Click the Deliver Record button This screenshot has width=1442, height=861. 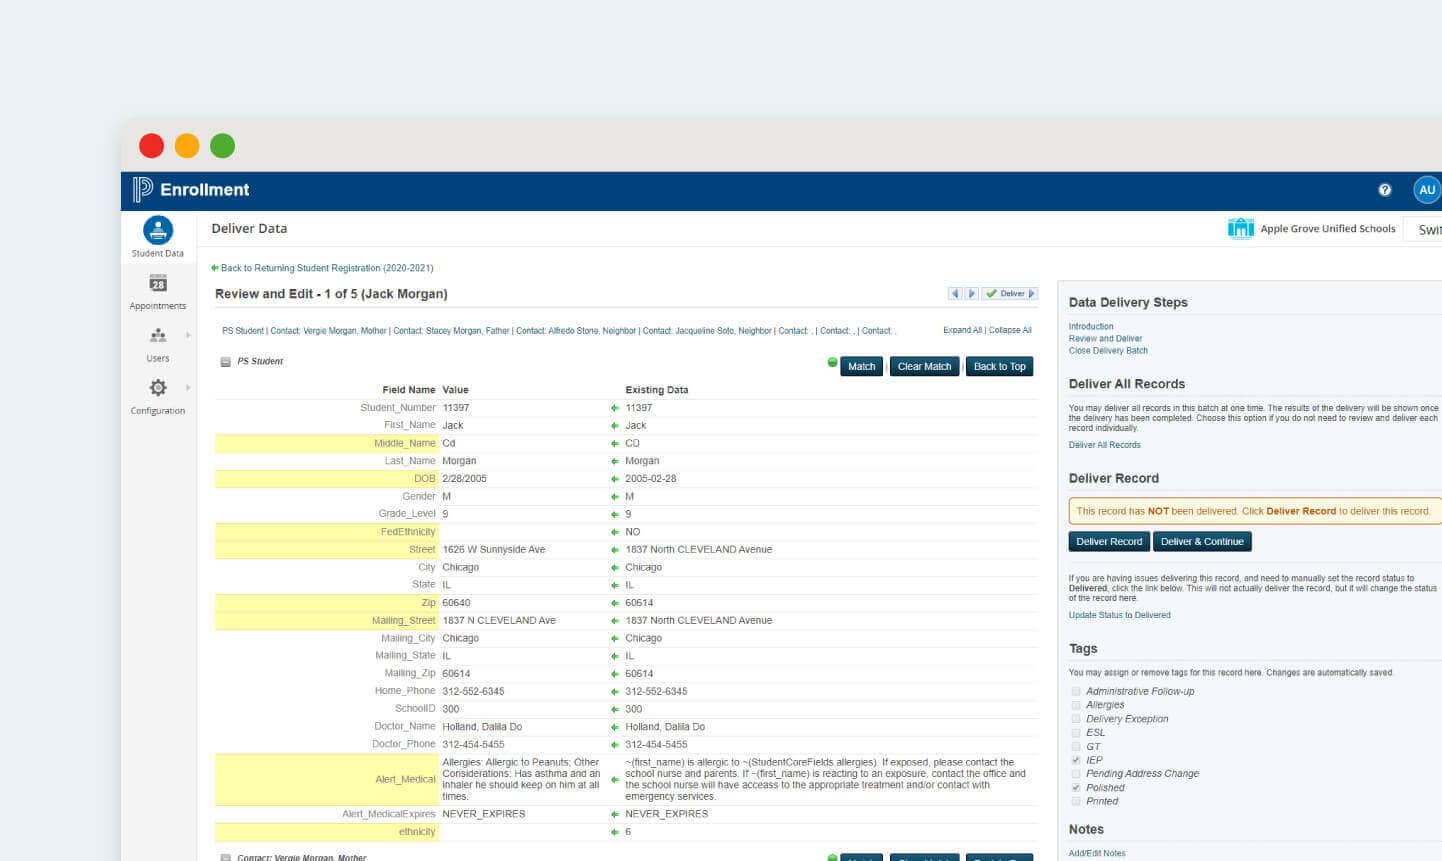coord(1108,541)
